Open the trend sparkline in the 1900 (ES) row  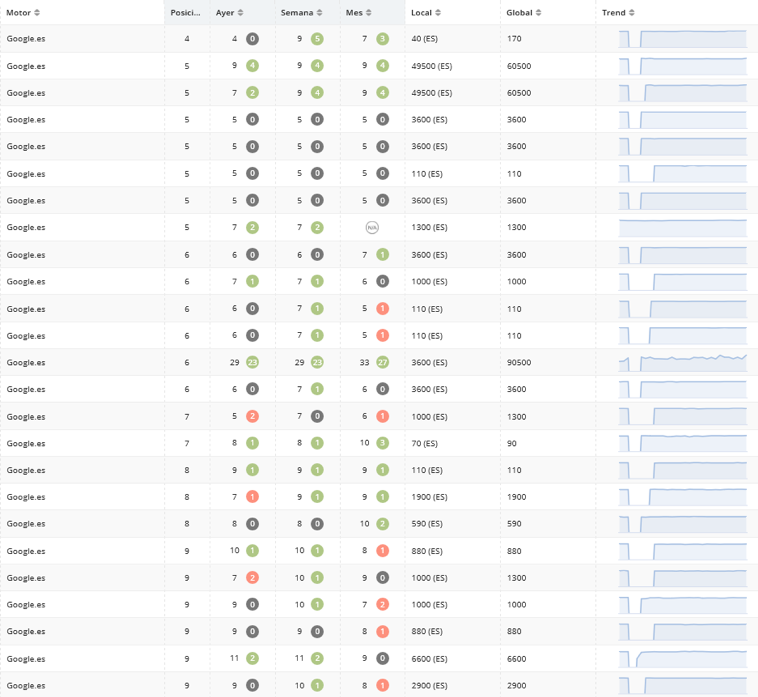(x=683, y=497)
